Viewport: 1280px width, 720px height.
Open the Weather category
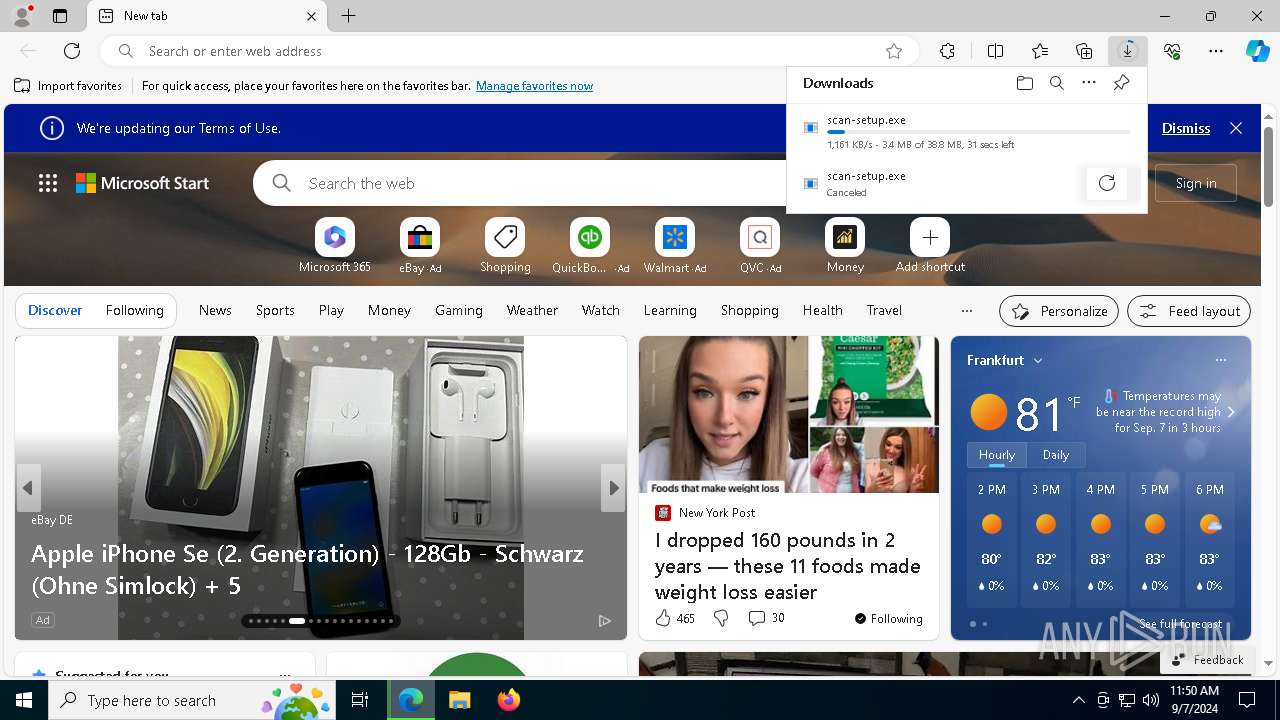tap(532, 311)
